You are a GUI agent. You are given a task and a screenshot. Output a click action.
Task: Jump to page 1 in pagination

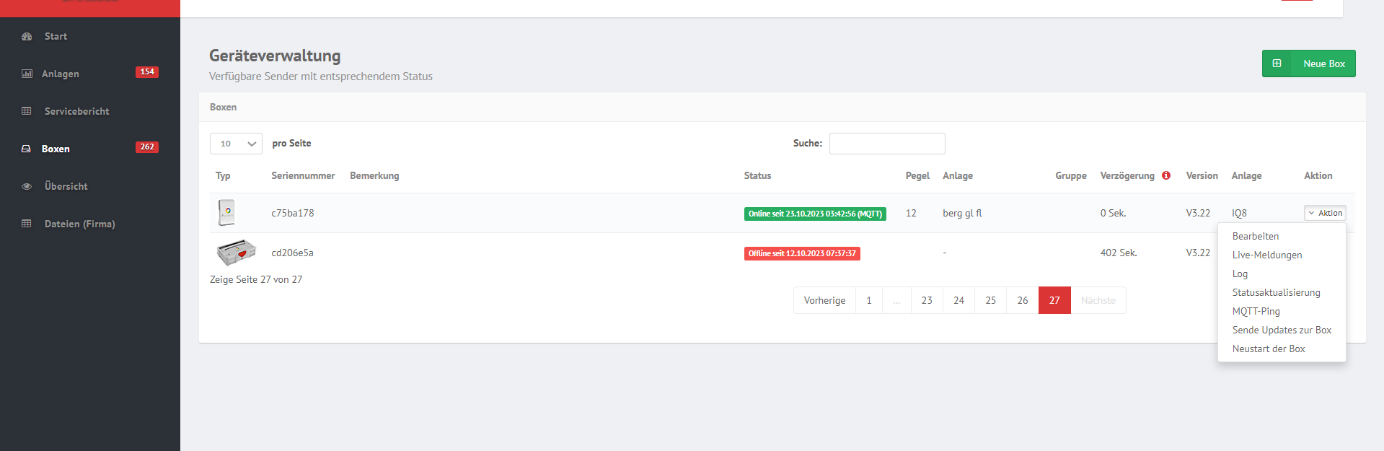point(869,301)
